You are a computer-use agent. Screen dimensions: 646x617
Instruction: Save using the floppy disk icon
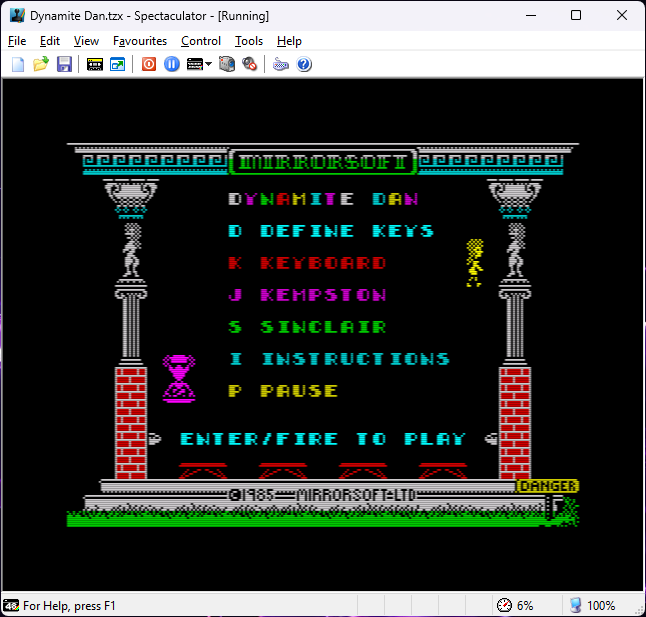[x=64, y=64]
